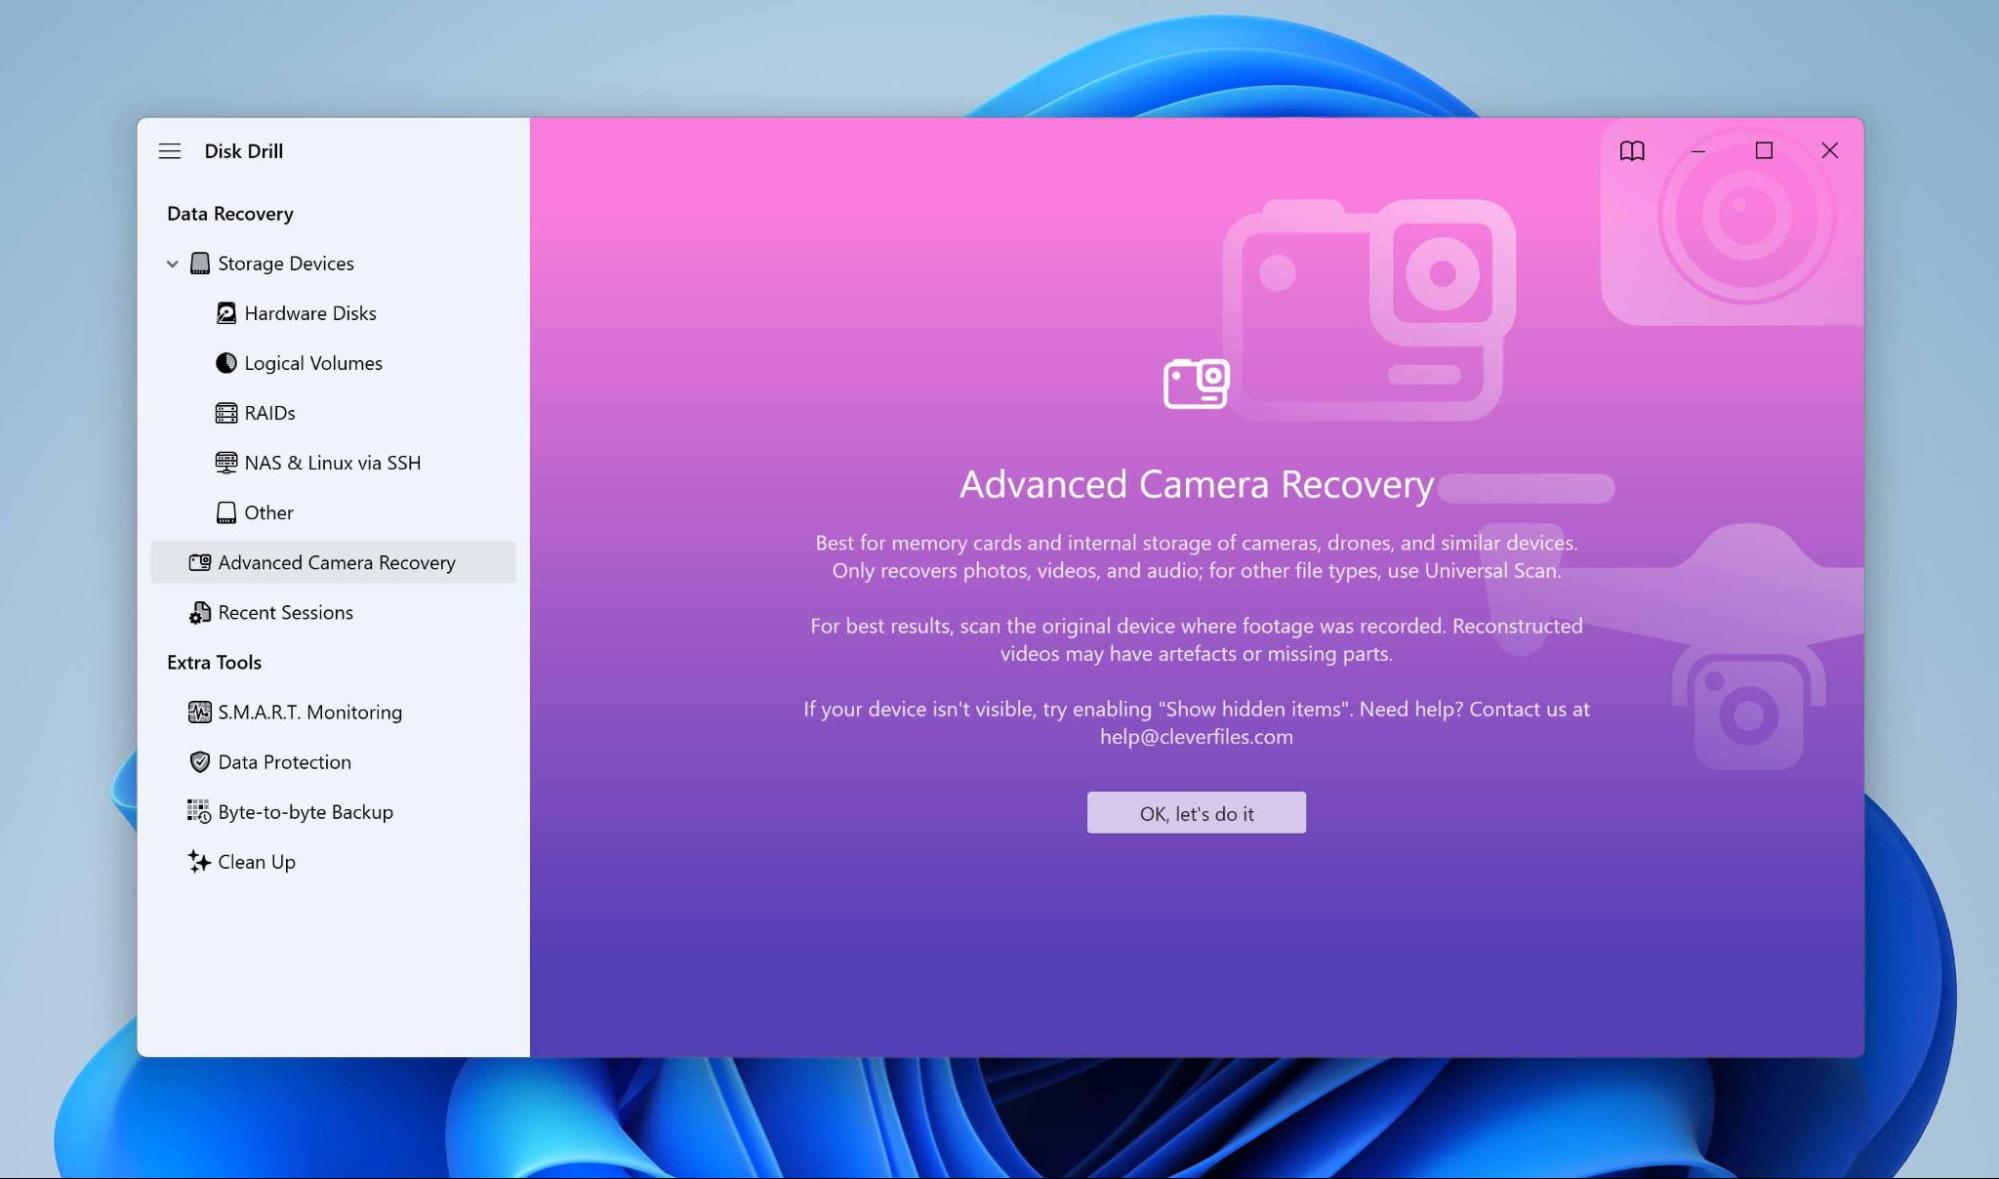This screenshot has width=1999, height=1179.
Task: Select the Hardware Disks icon in sidebar
Action: (x=226, y=313)
